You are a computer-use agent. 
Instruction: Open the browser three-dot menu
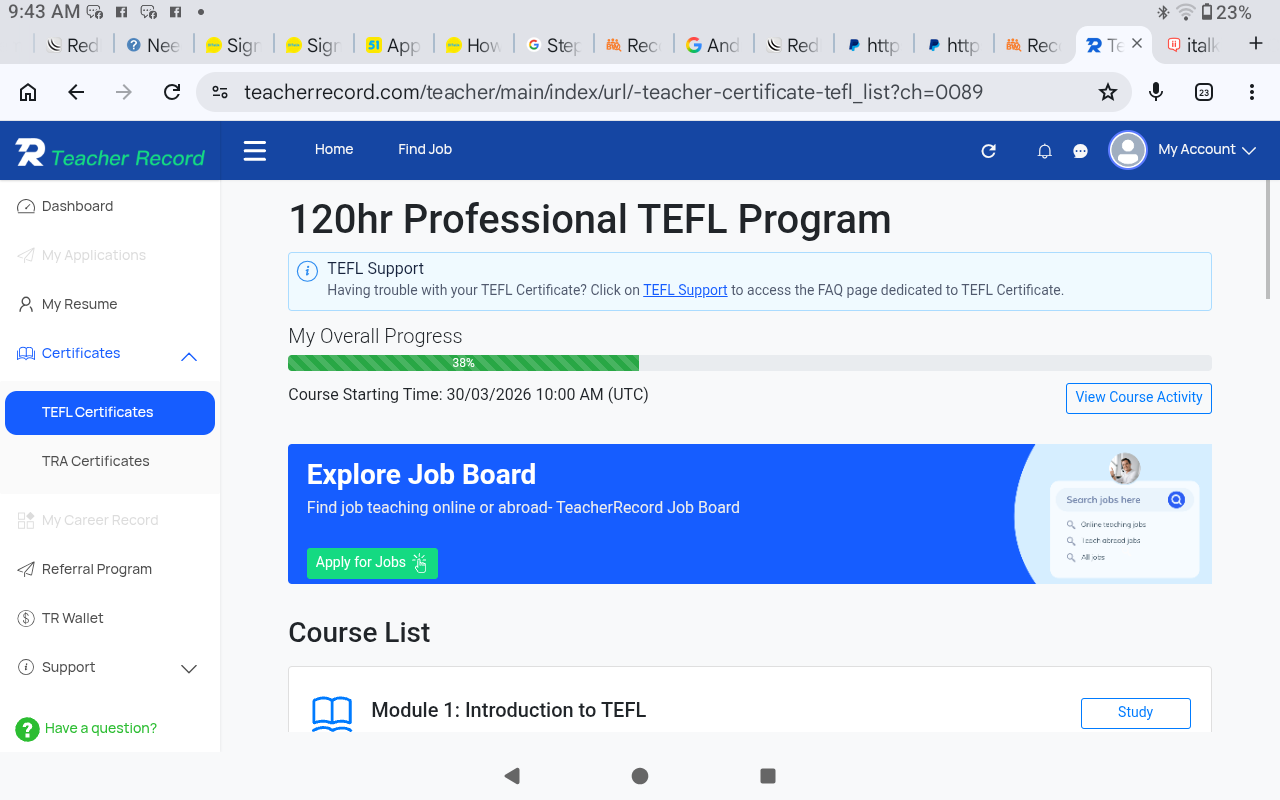coord(1252,92)
